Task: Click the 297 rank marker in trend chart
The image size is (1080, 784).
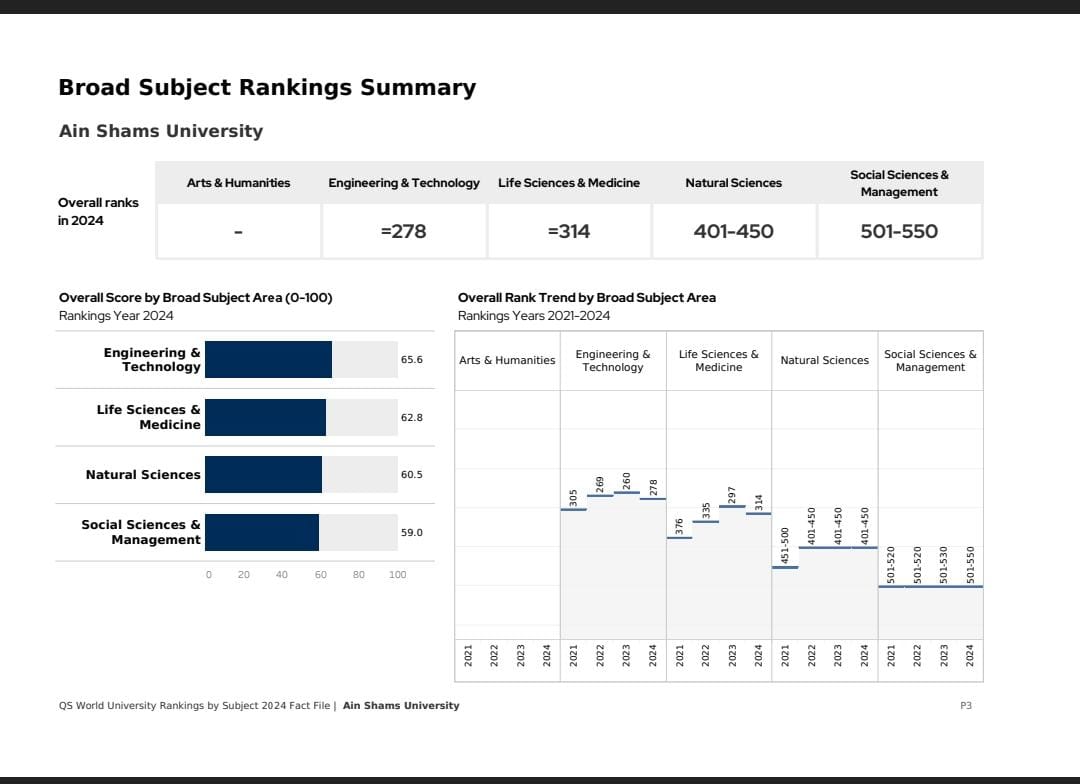Action: (x=732, y=506)
